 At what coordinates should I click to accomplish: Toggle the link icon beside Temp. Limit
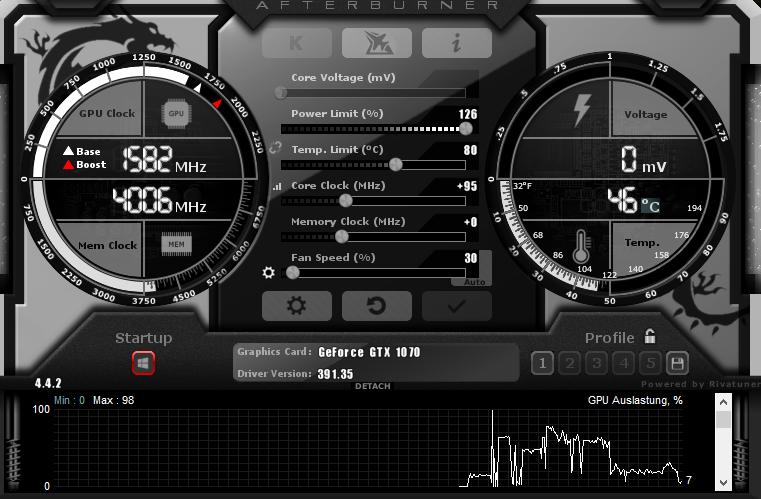pyautogui.click(x=275, y=148)
